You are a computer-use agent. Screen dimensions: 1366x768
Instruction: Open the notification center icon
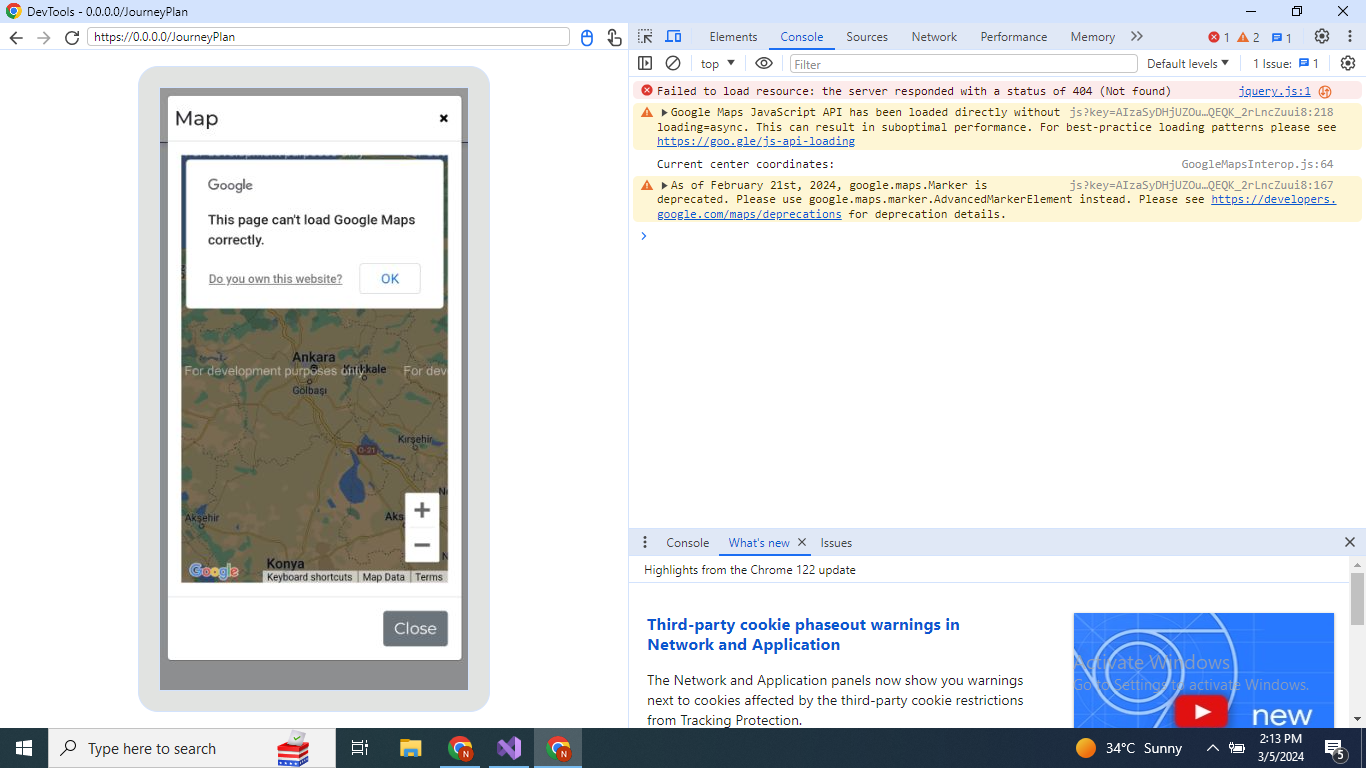pos(1335,748)
